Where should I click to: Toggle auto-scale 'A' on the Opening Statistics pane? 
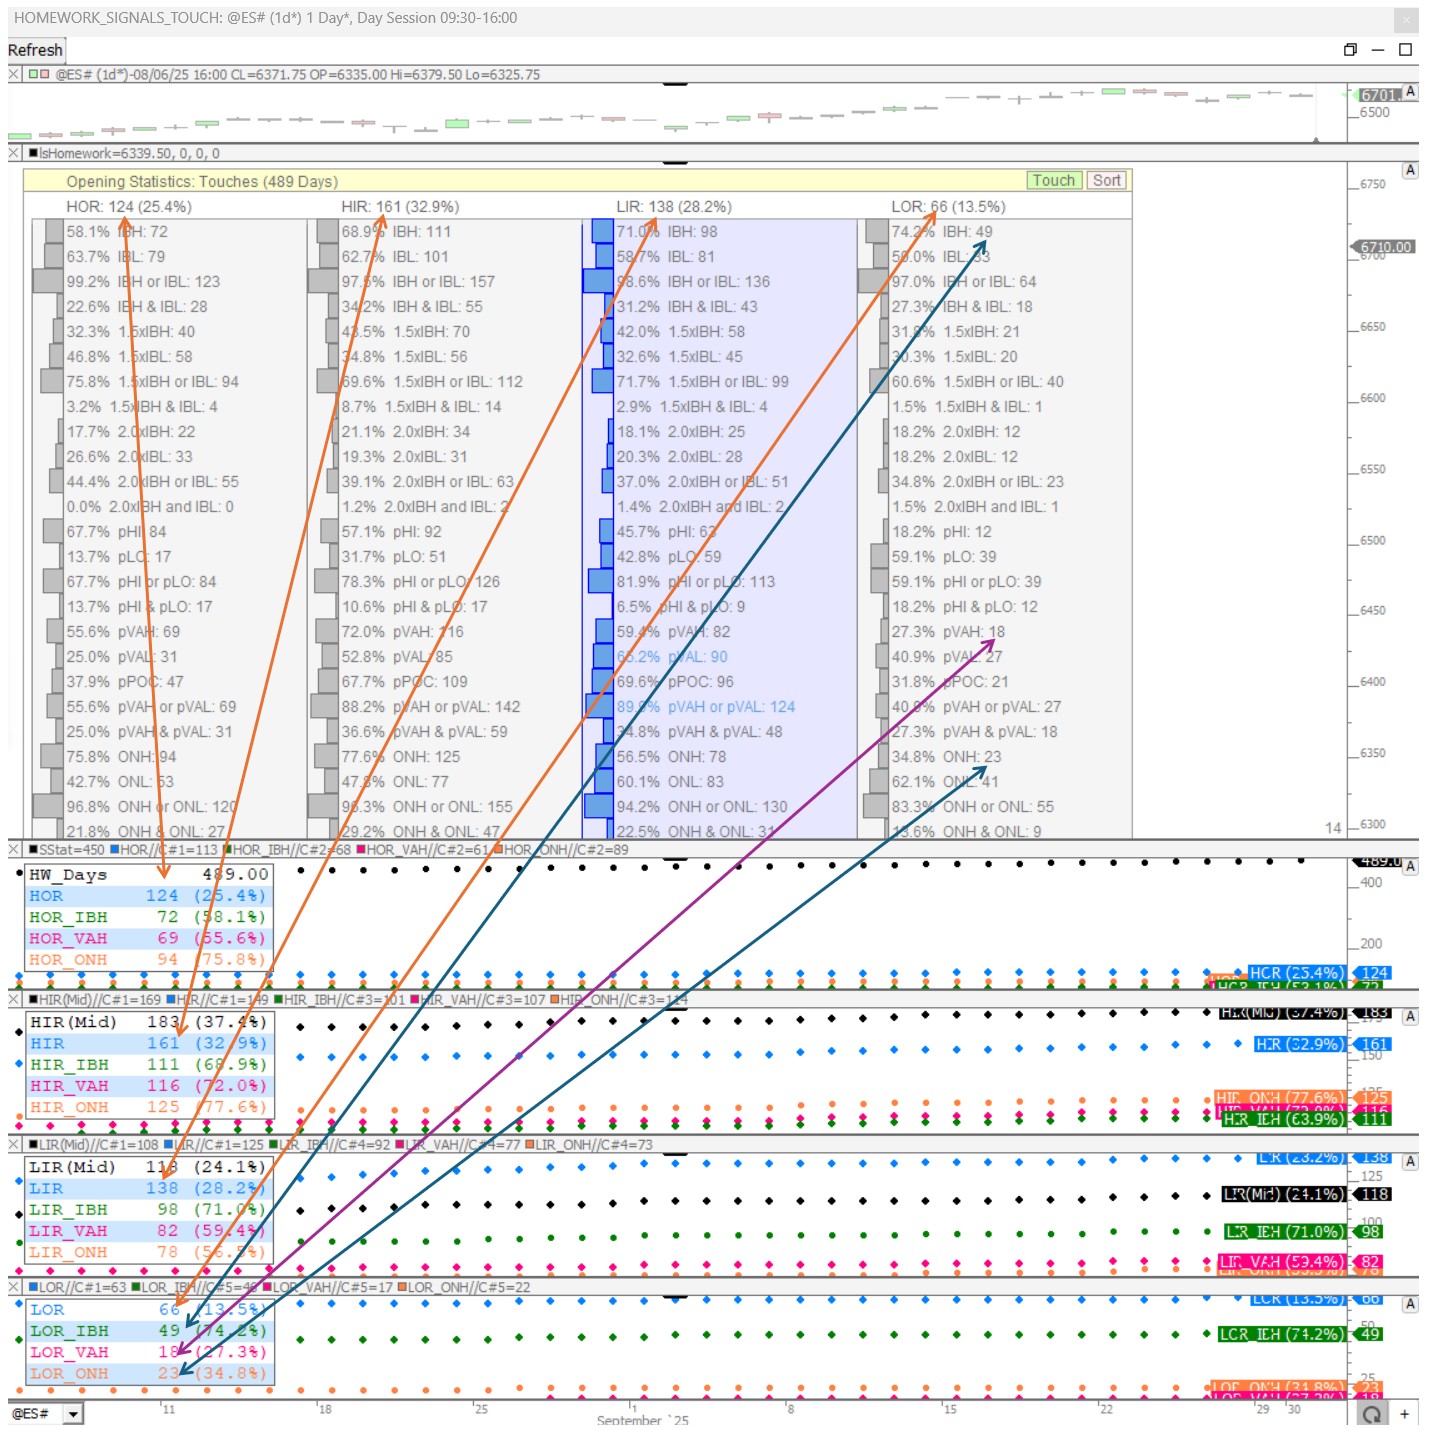1410,170
